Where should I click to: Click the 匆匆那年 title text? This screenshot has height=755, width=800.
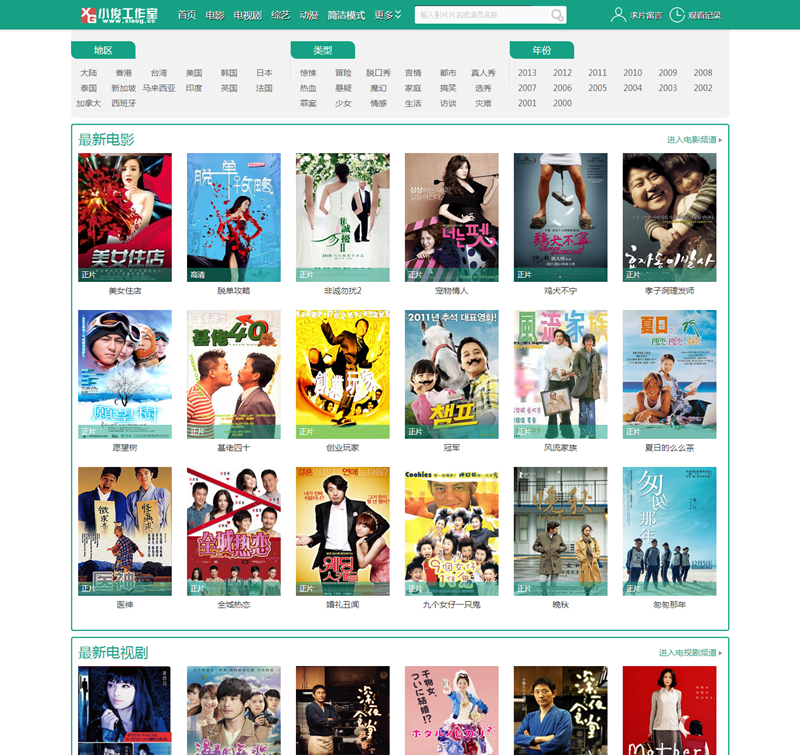tap(669, 605)
